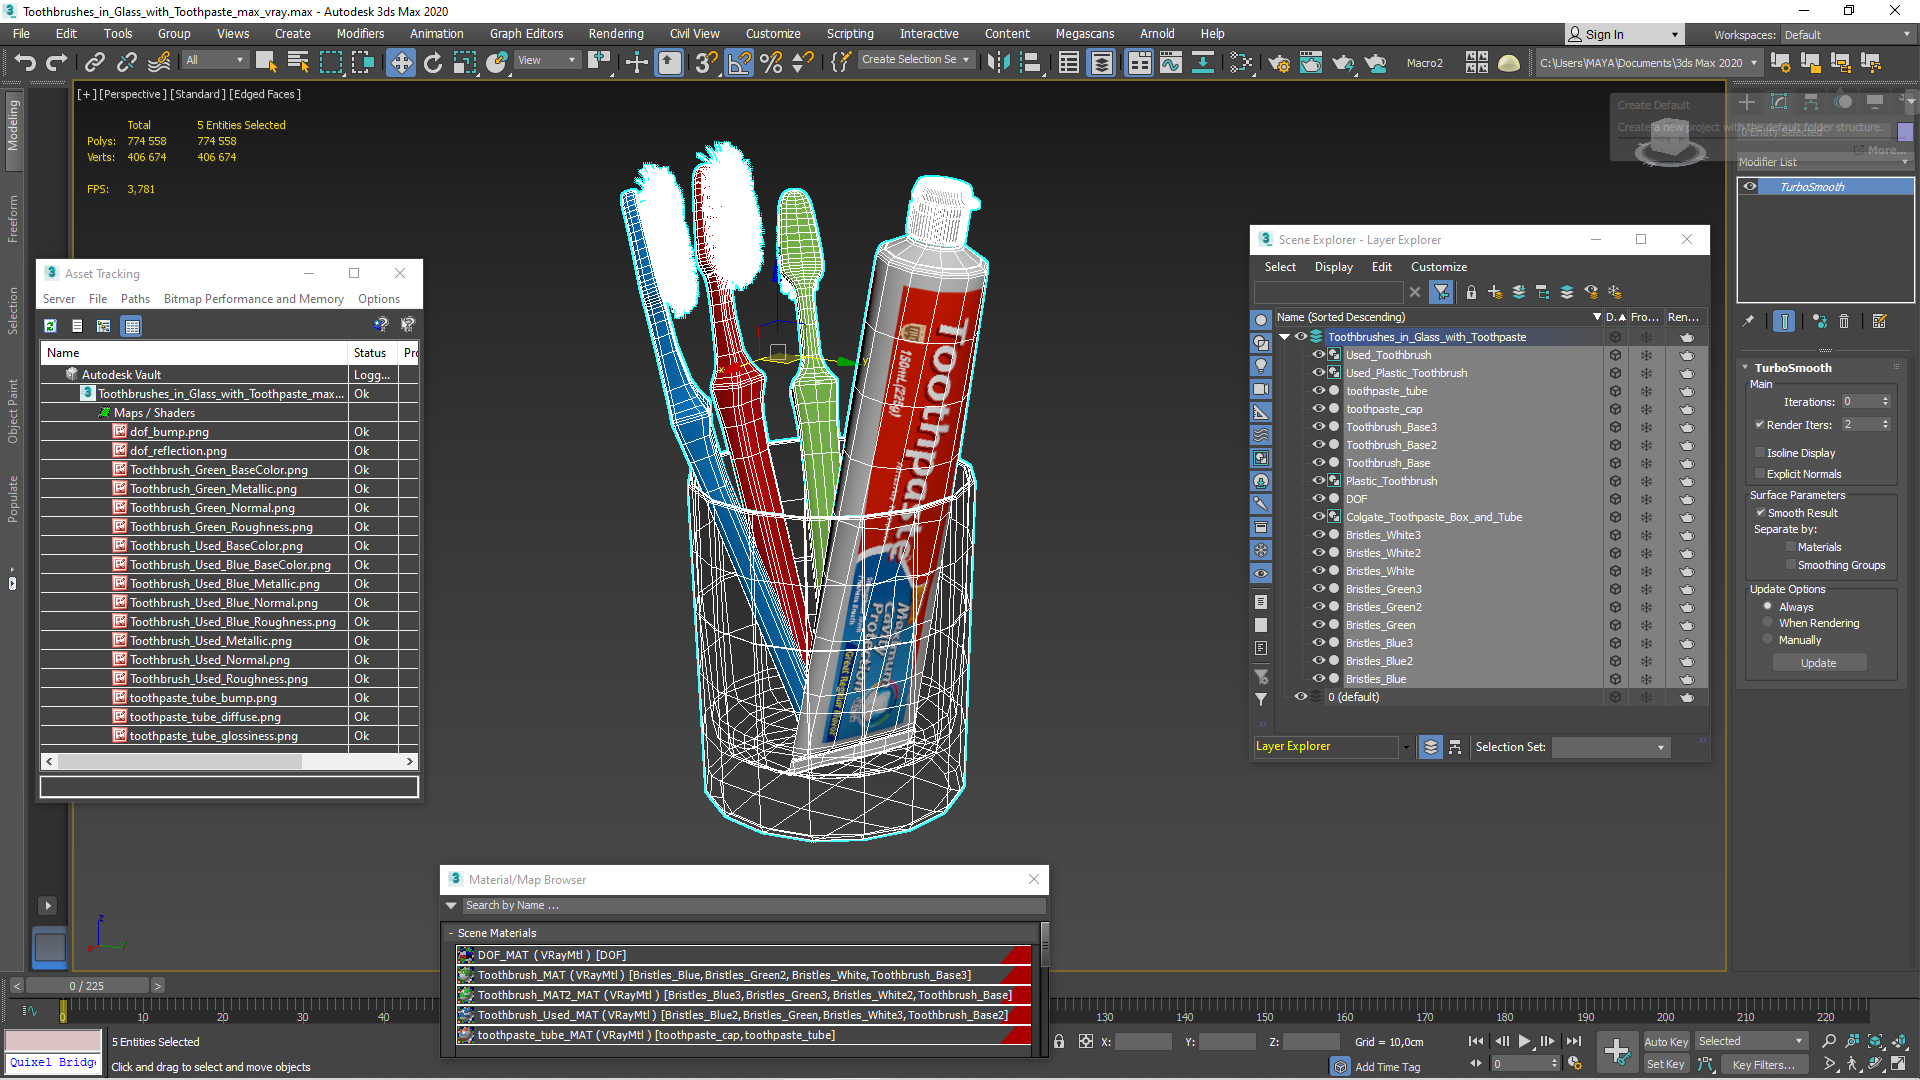The height and width of the screenshot is (1080, 1920).
Task: Toggle TurboSmooth modifier eye icon
Action: tap(1750, 186)
